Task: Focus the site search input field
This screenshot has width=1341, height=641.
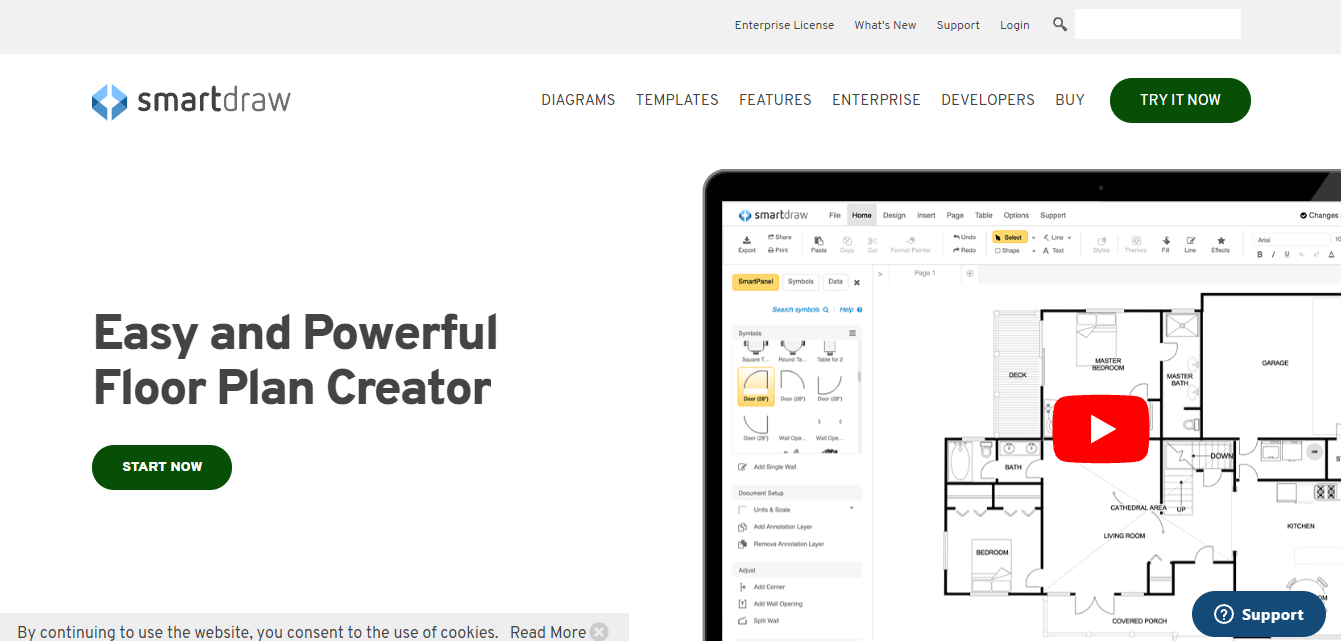Action: point(1158,24)
